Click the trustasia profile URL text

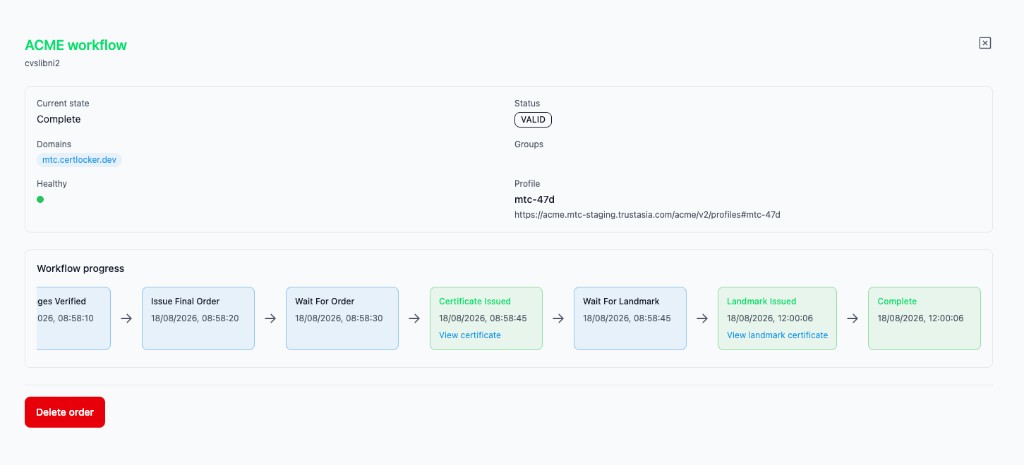pyautogui.click(x=647, y=214)
